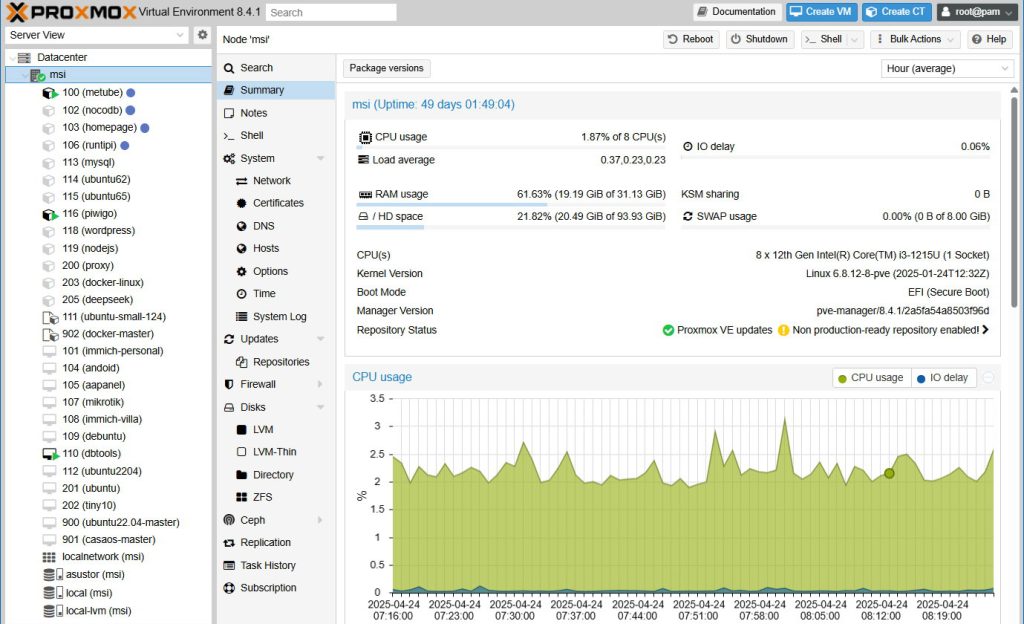Click the DNS globe icon
The width and height of the screenshot is (1024, 624).
[x=242, y=226]
